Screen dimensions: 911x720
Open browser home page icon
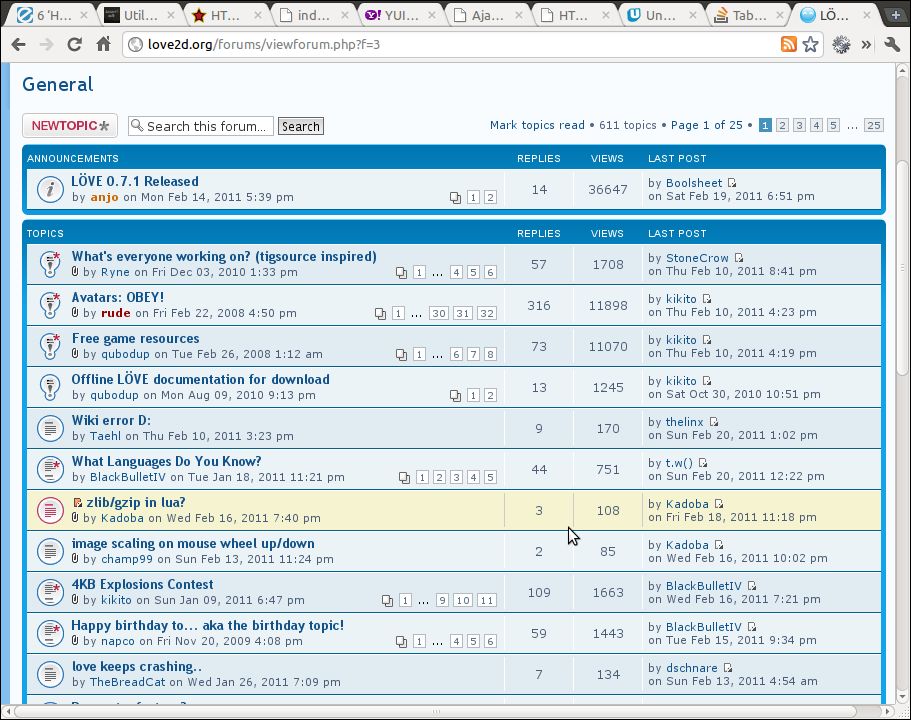pos(103,44)
